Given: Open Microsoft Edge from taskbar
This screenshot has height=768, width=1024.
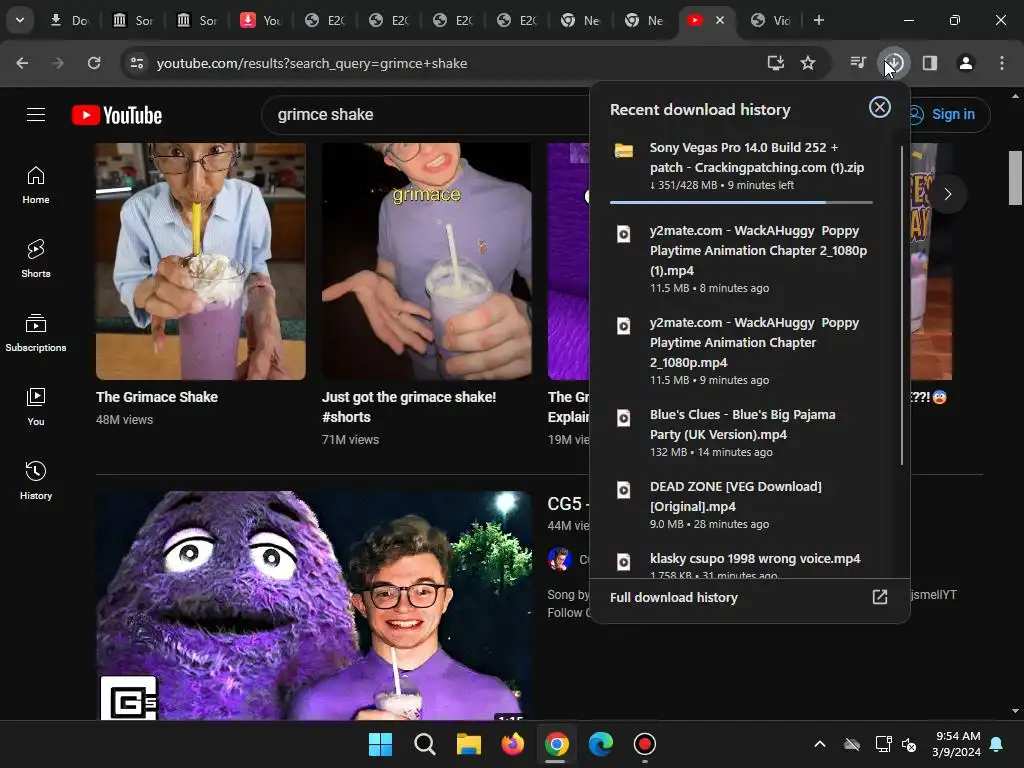Looking at the screenshot, I should (601, 744).
